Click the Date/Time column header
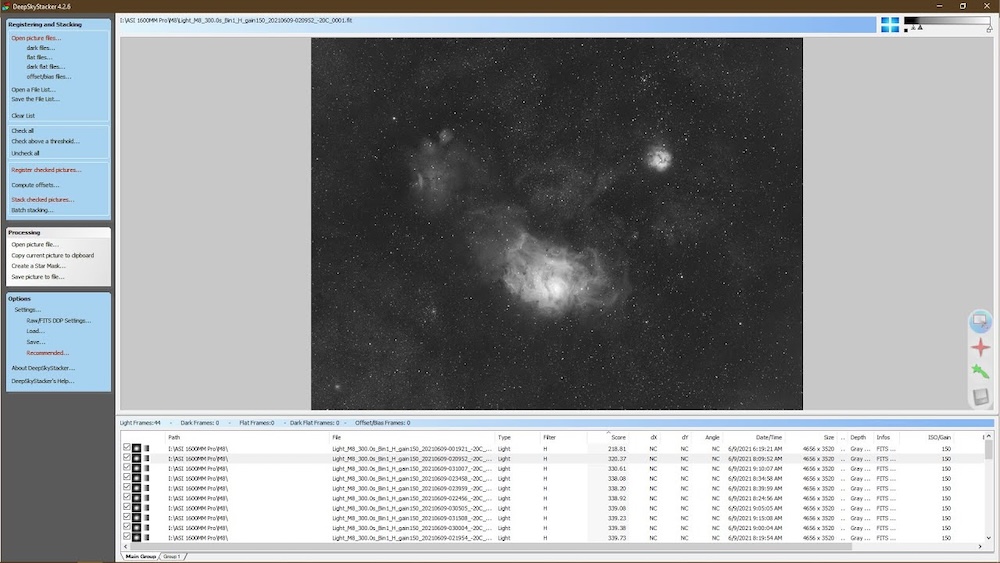This screenshot has width=1000, height=563. pos(769,437)
